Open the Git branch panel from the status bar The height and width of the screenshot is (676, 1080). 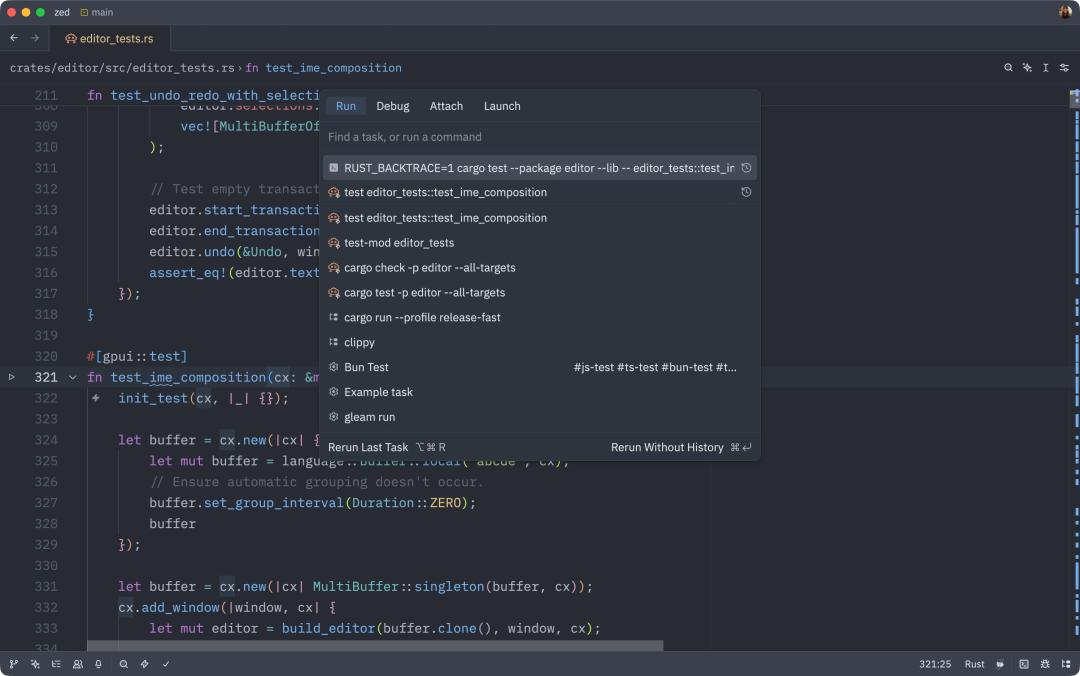point(14,663)
